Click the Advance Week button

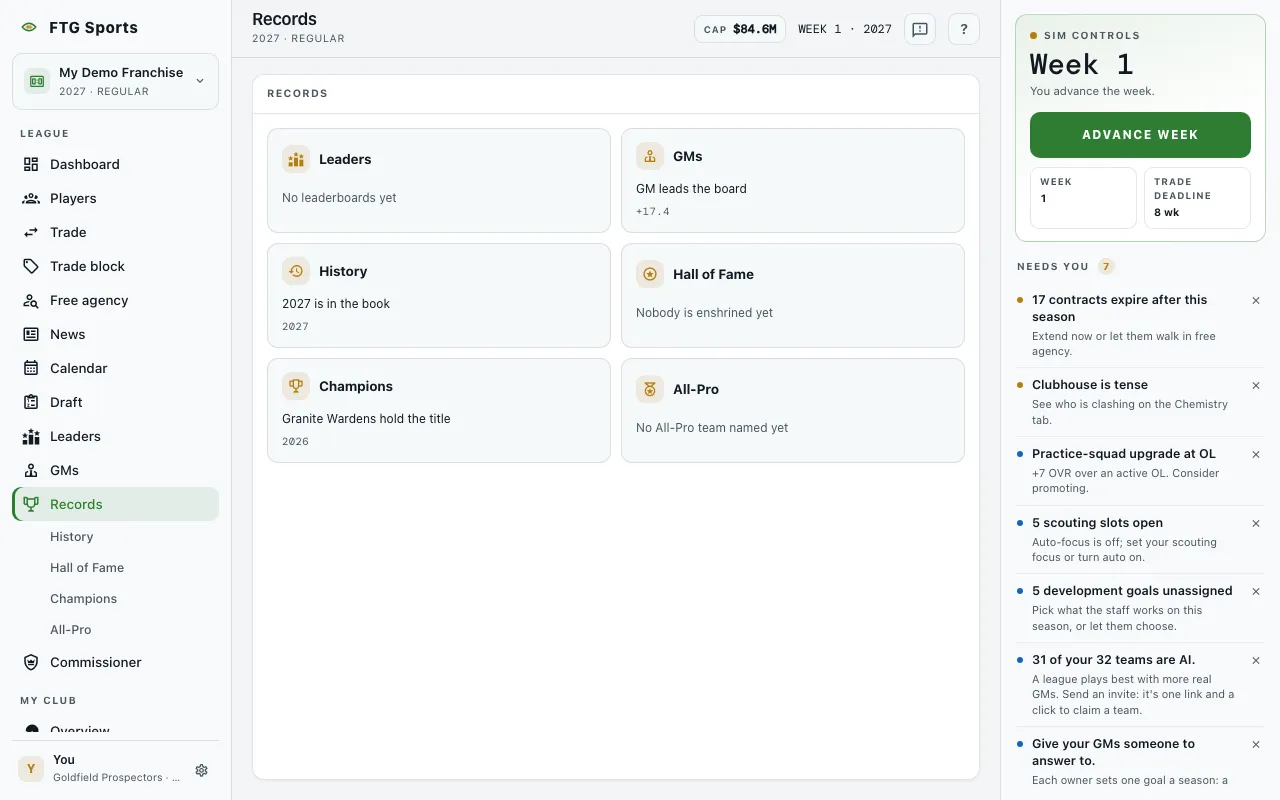[1140, 134]
